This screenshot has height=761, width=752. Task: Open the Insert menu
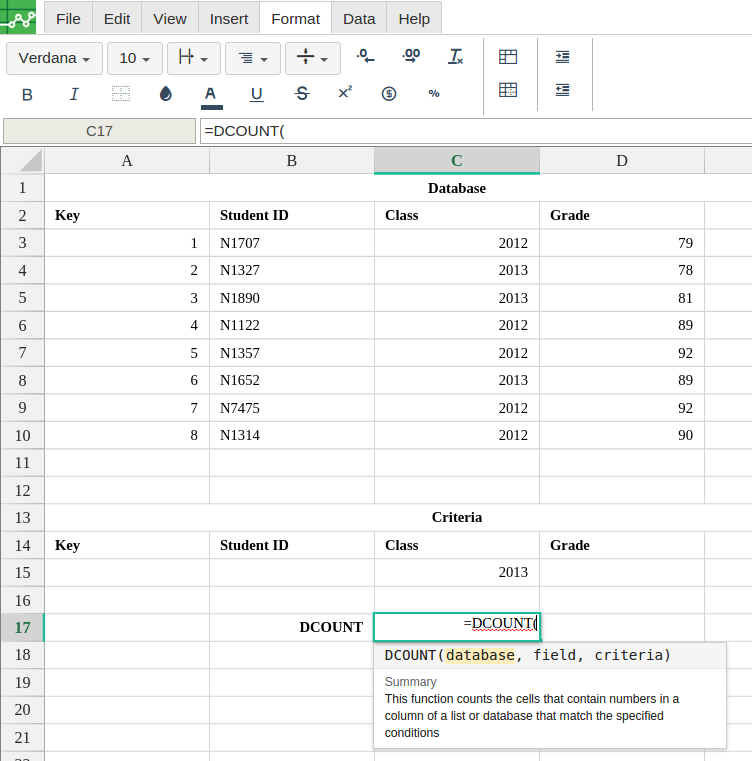point(229,18)
